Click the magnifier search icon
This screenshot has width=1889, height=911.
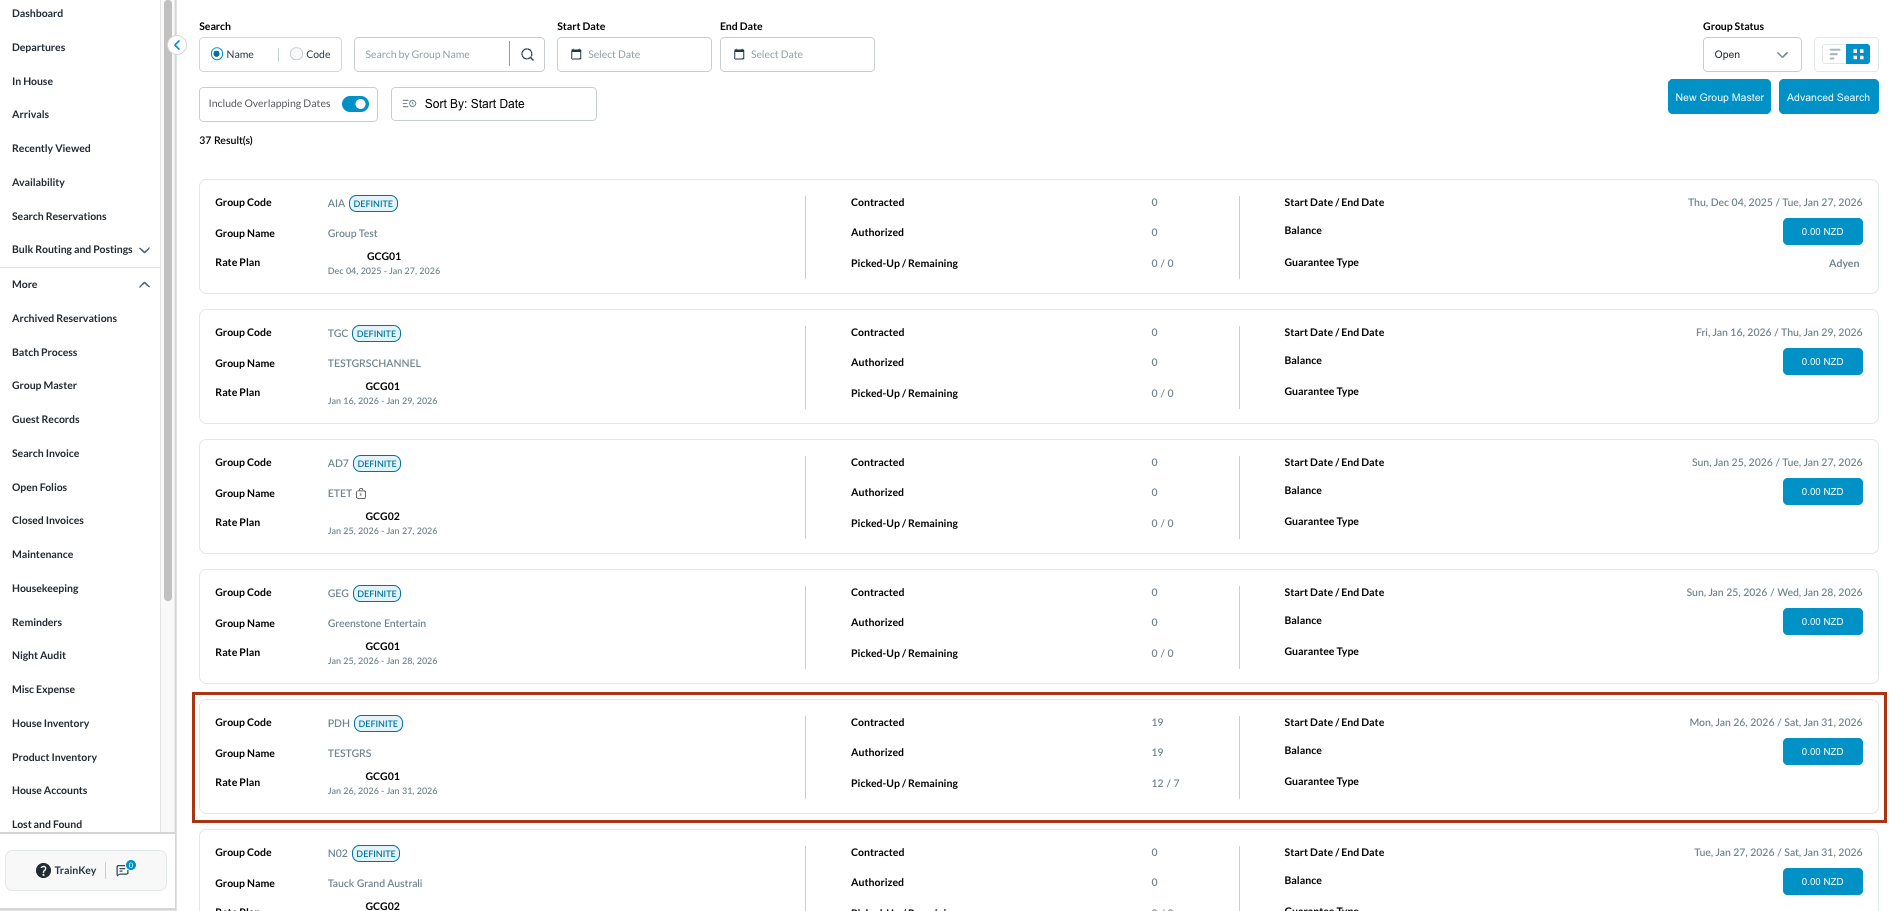[527, 55]
